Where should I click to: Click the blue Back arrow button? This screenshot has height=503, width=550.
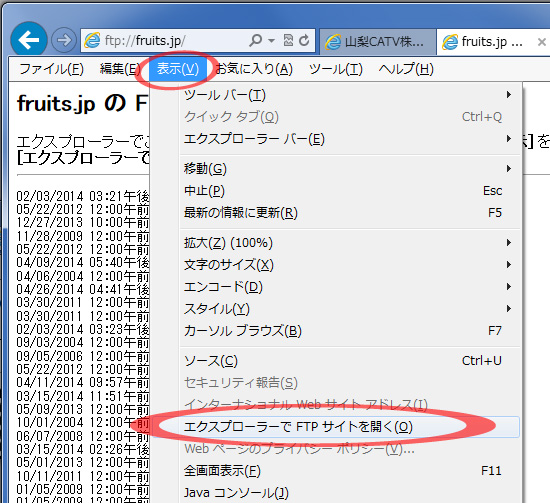coord(29,40)
